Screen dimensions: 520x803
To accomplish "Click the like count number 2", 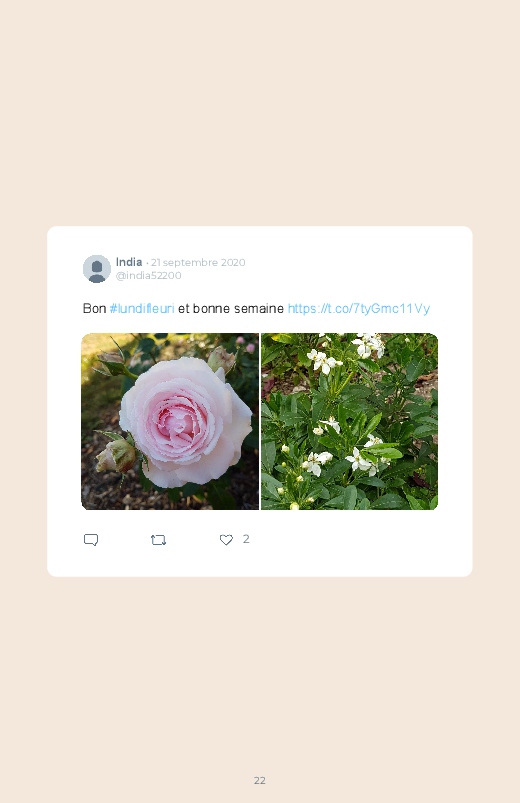I will [246, 539].
